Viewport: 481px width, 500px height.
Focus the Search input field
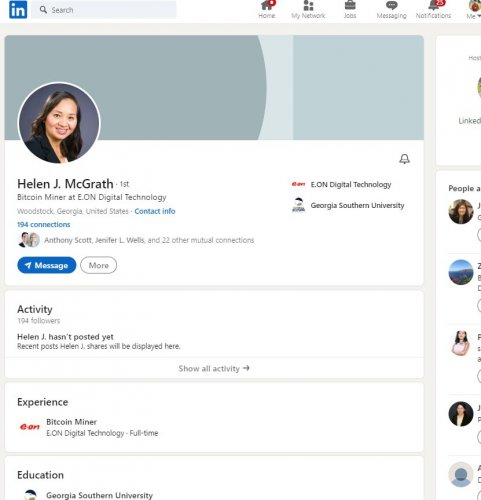[104, 10]
